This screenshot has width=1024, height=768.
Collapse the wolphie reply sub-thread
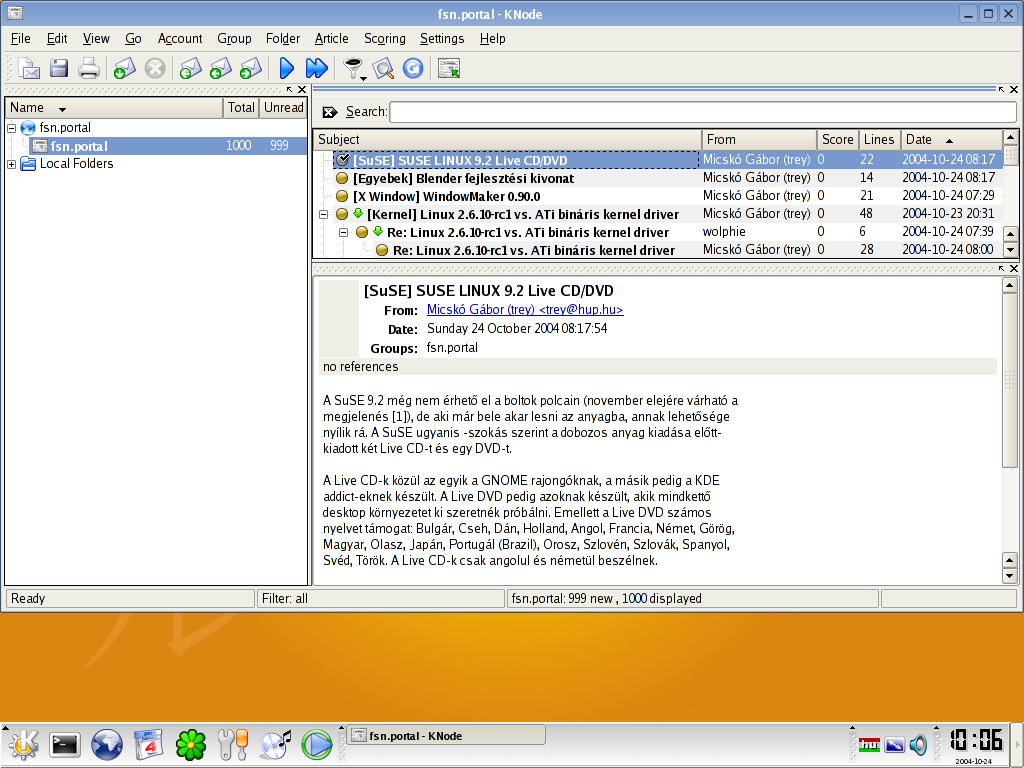coord(344,232)
